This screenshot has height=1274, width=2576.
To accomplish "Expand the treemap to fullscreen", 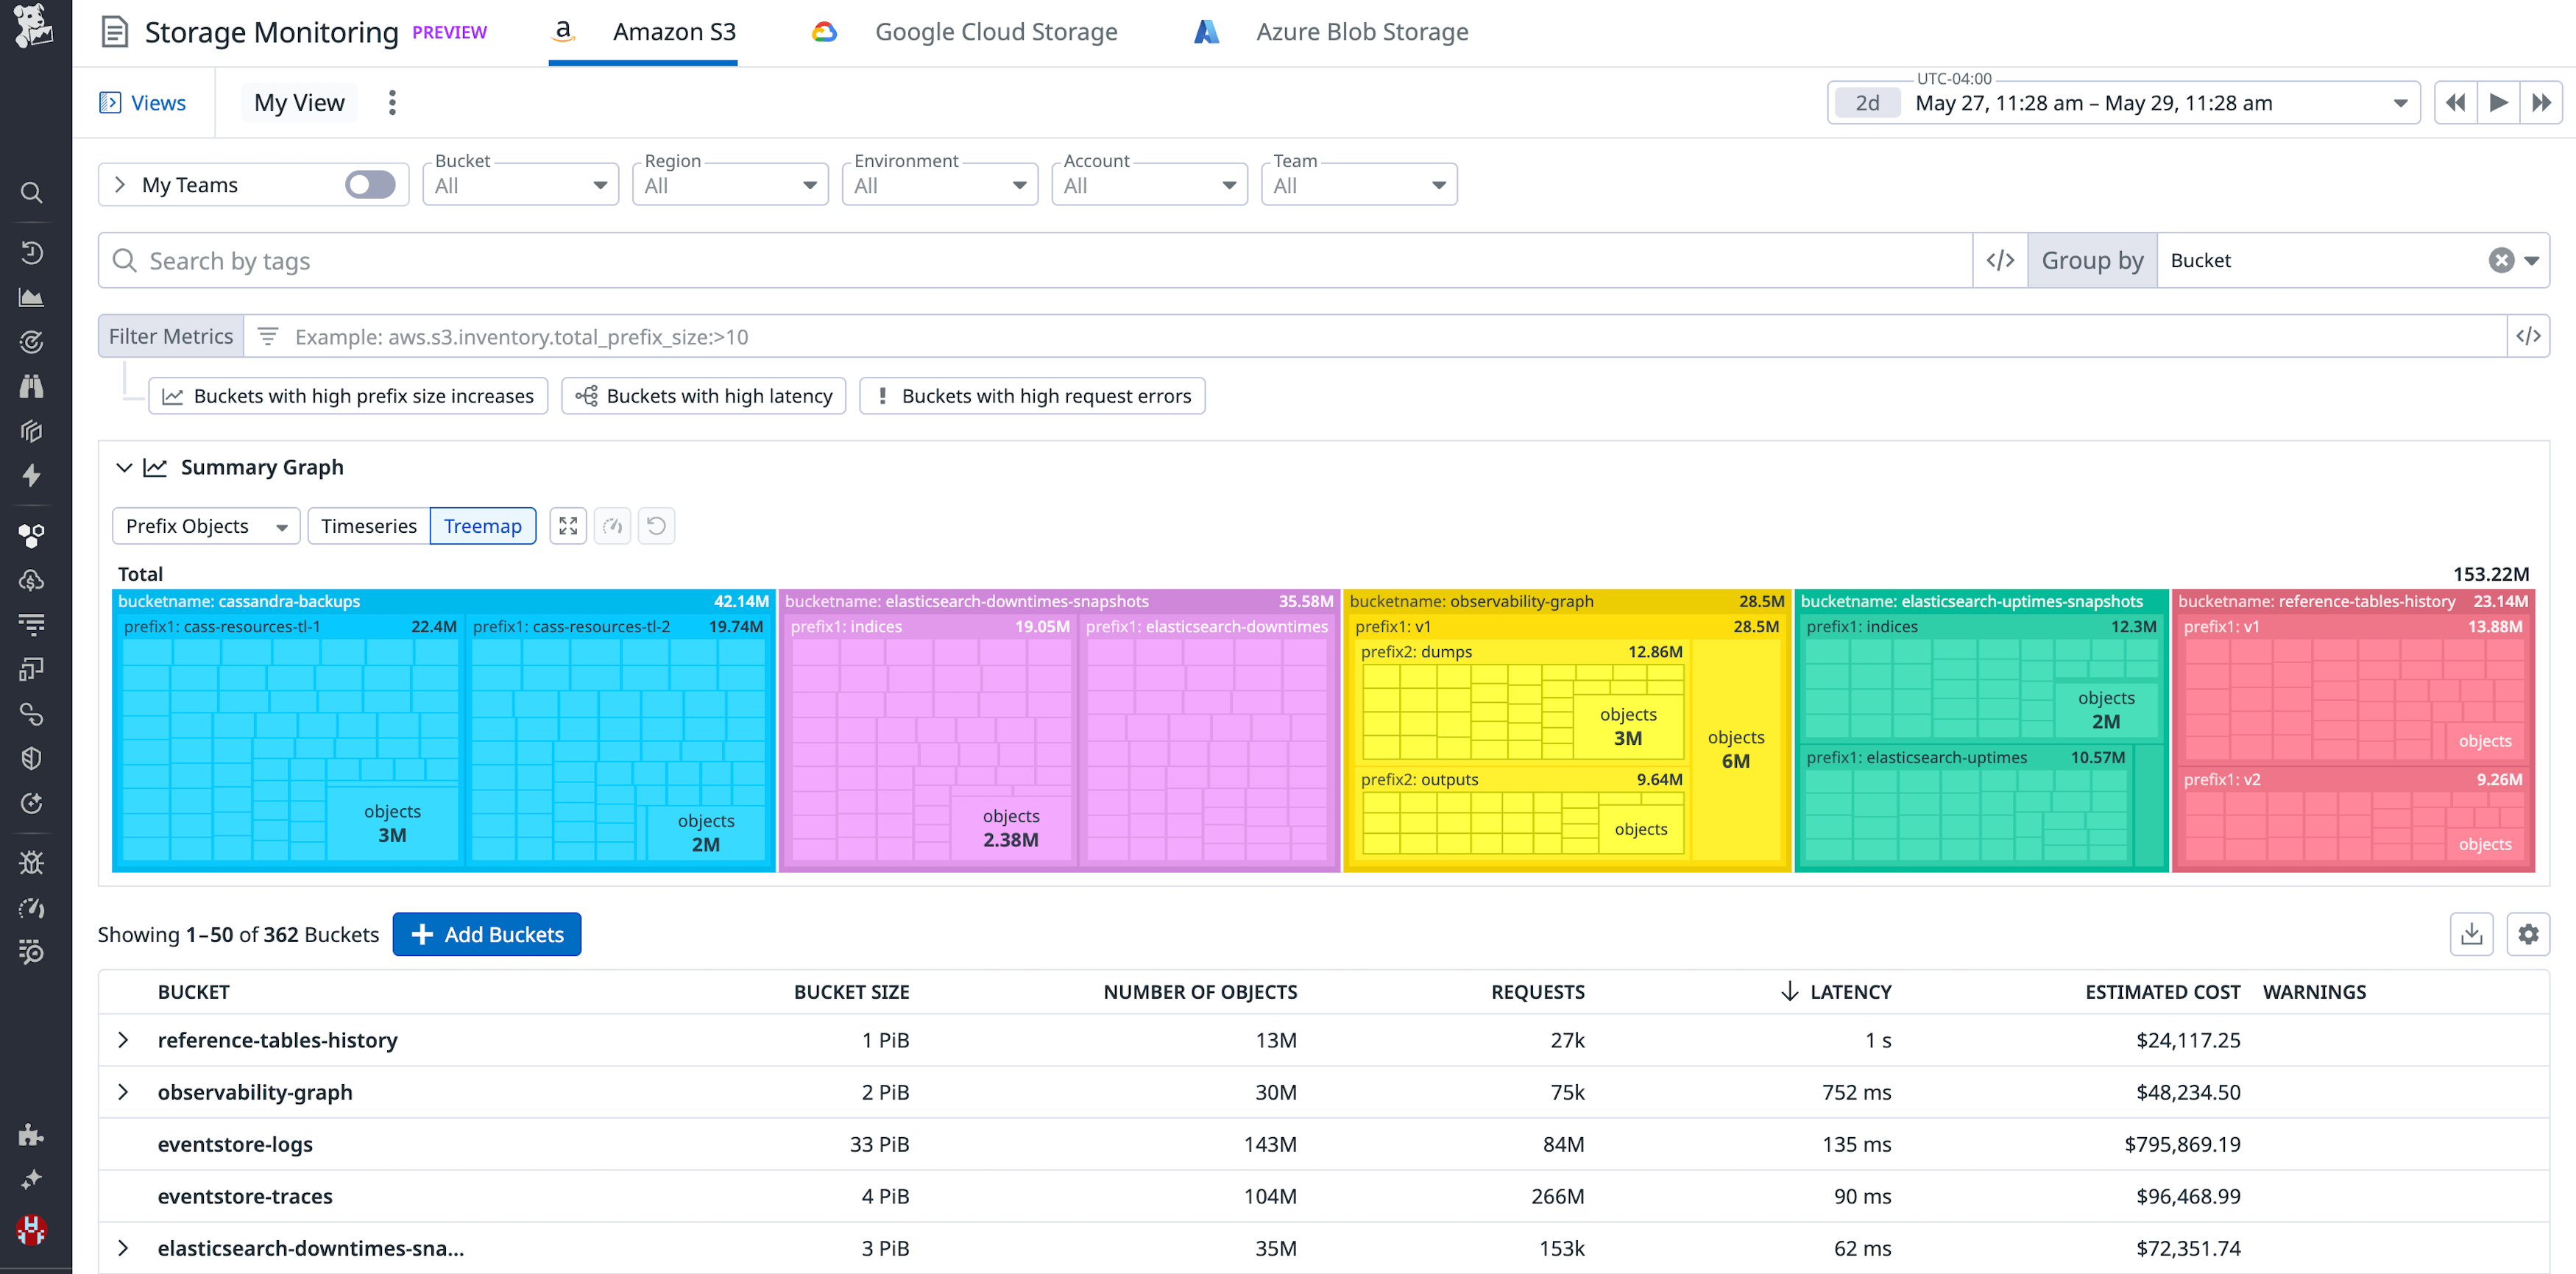I will pos(568,525).
